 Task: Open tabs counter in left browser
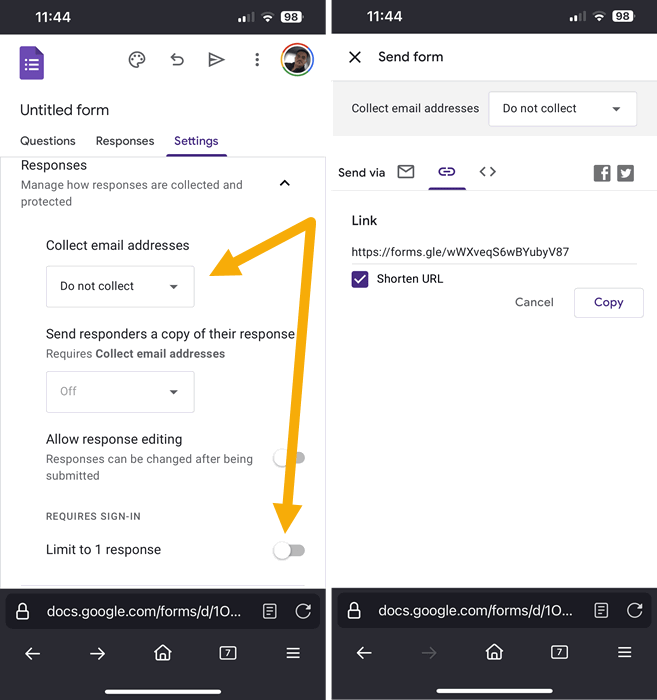228,654
